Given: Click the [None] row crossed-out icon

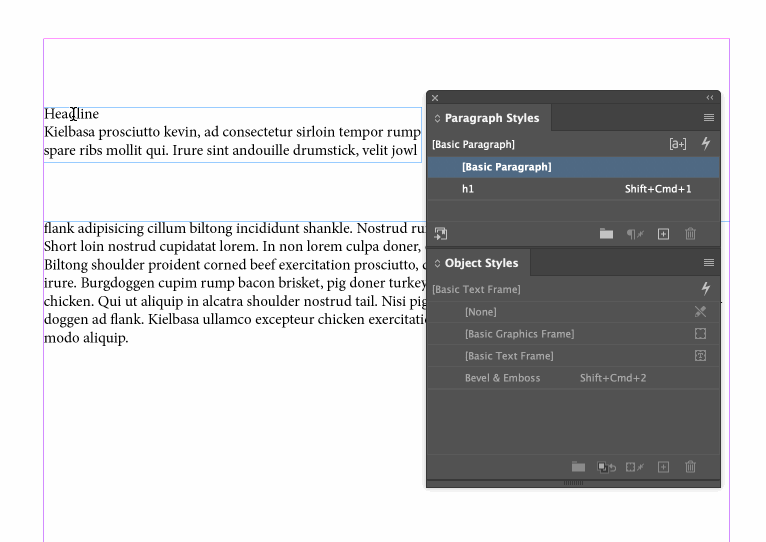Looking at the screenshot, I should pos(701,312).
